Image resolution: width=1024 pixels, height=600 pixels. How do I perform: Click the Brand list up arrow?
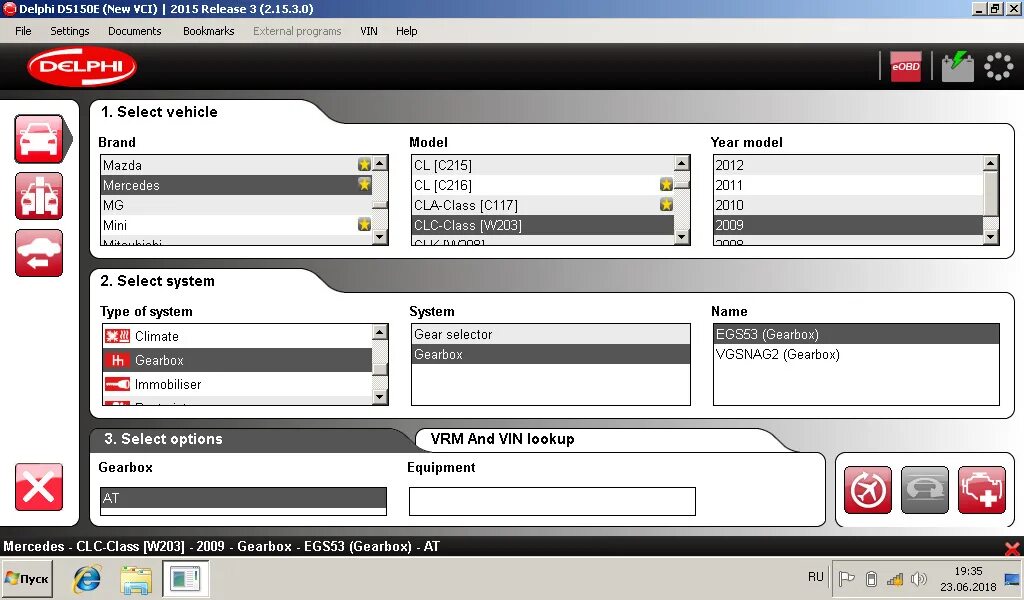point(380,163)
